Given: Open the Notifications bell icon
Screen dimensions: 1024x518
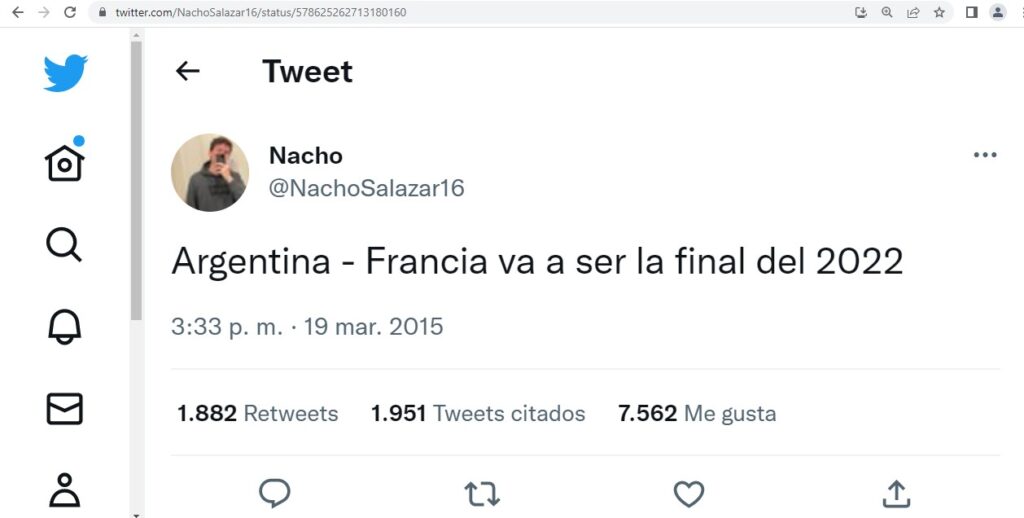Looking at the screenshot, I should click(x=65, y=326).
